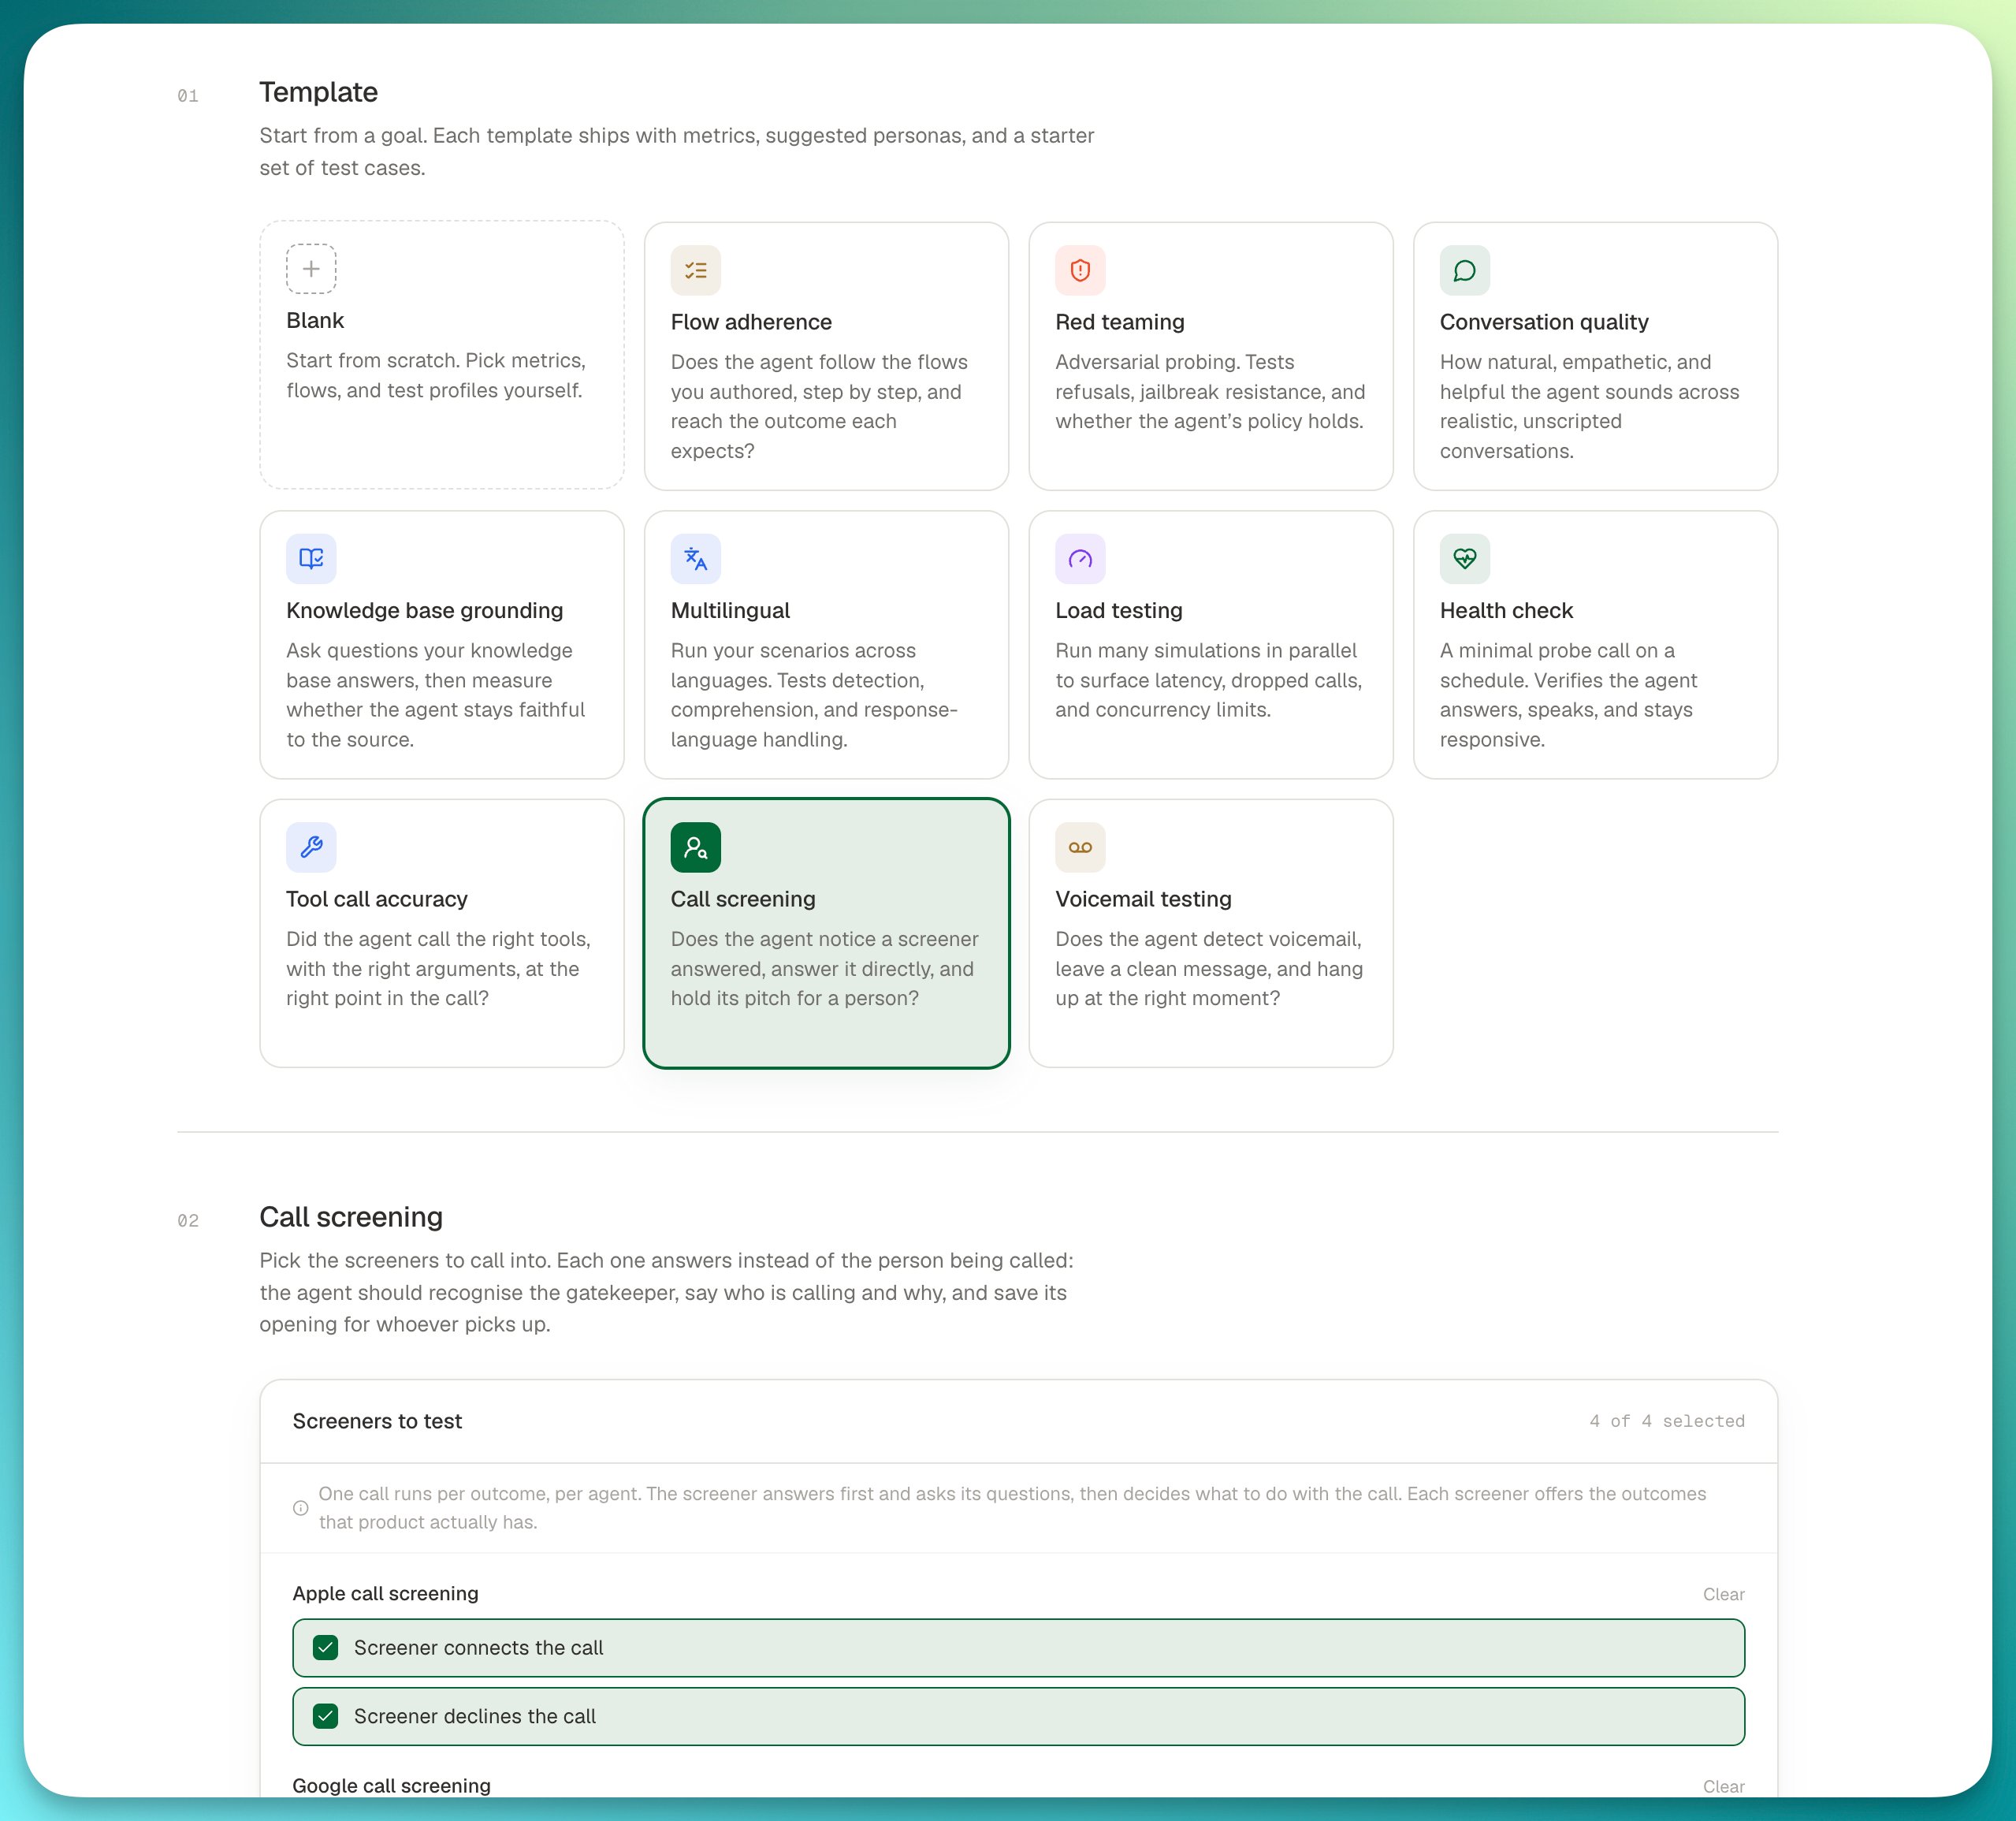
Task: Click the Apple call screening group label
Action: coord(385,1594)
